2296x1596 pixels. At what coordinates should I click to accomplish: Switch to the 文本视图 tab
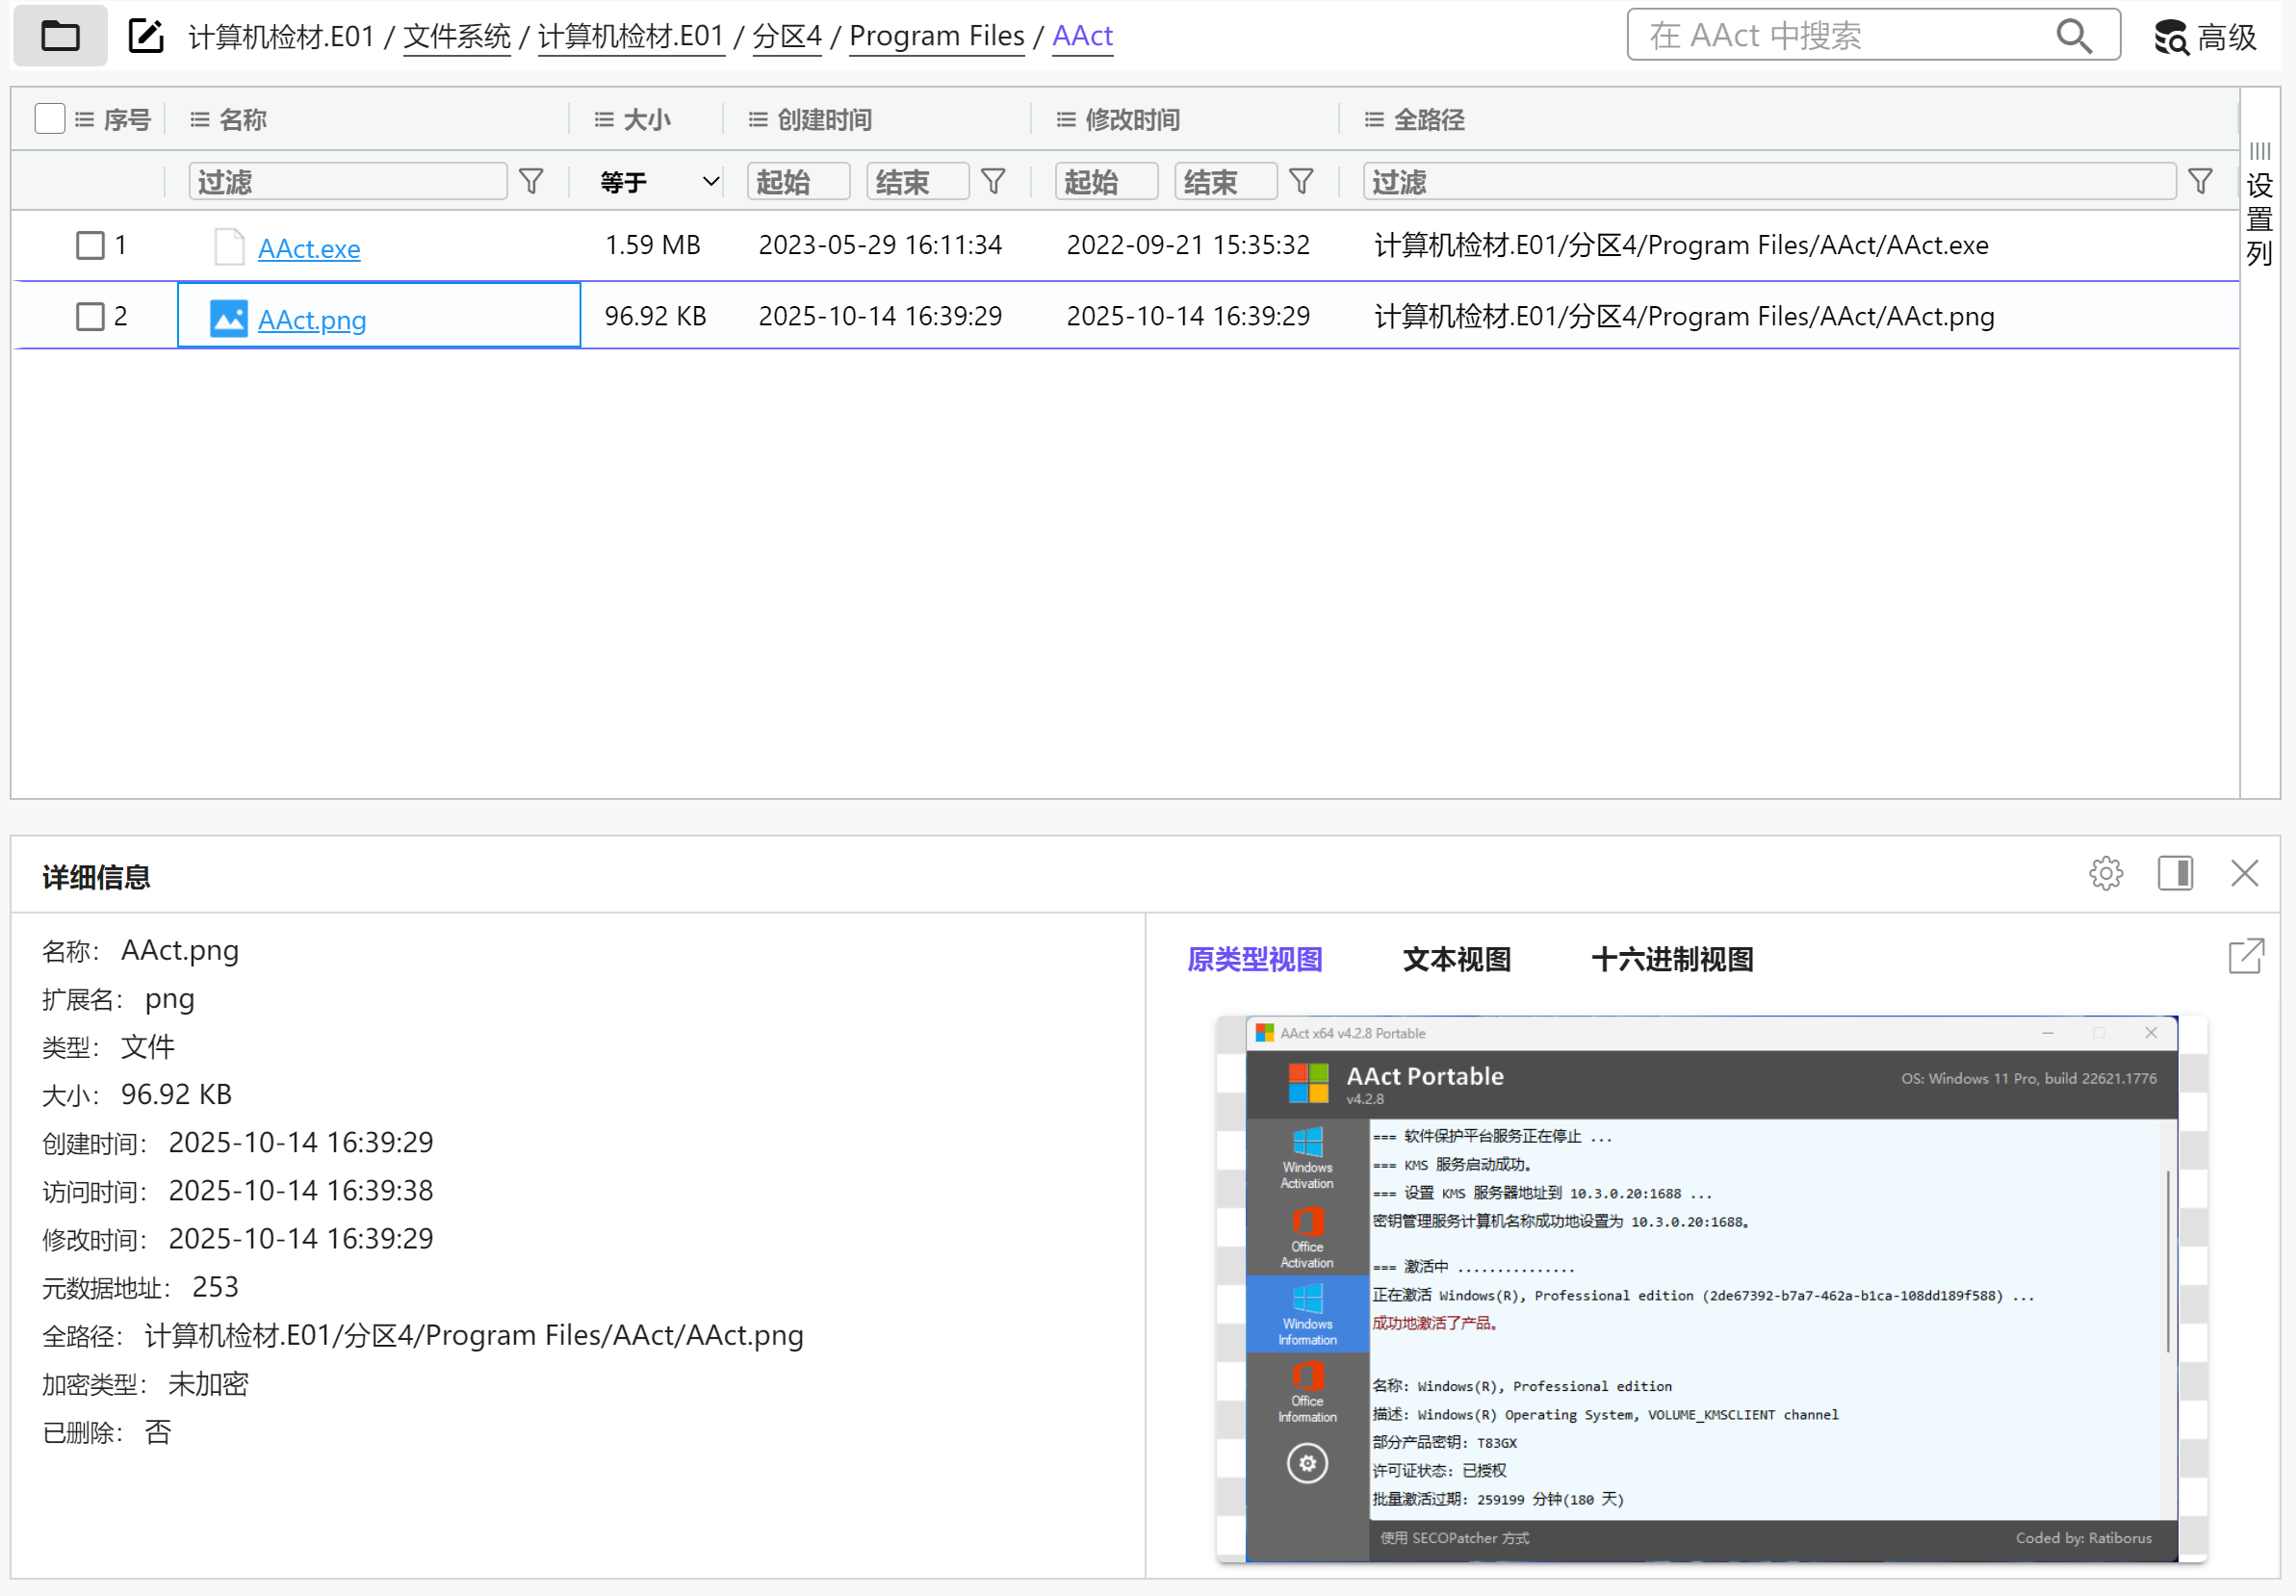(x=1456, y=959)
